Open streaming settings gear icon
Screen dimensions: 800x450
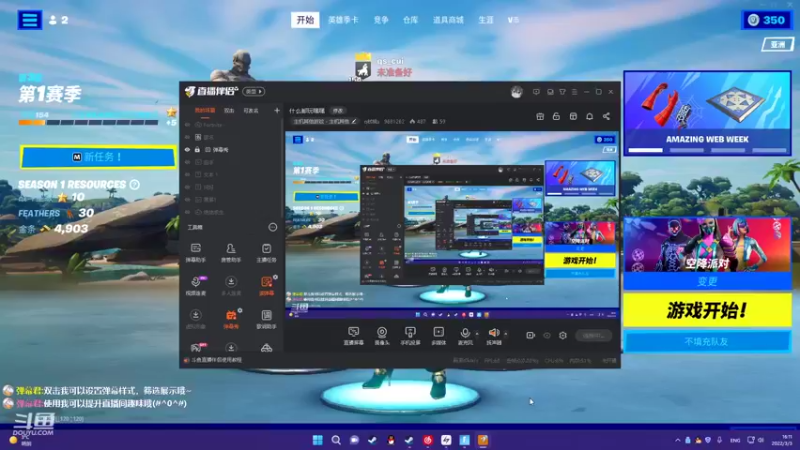click(x=563, y=335)
